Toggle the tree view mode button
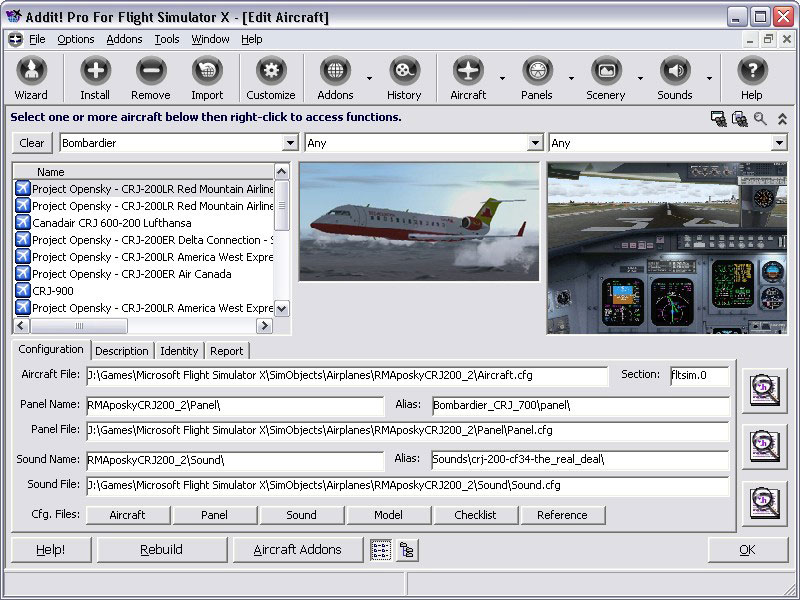800x600 pixels. point(407,550)
